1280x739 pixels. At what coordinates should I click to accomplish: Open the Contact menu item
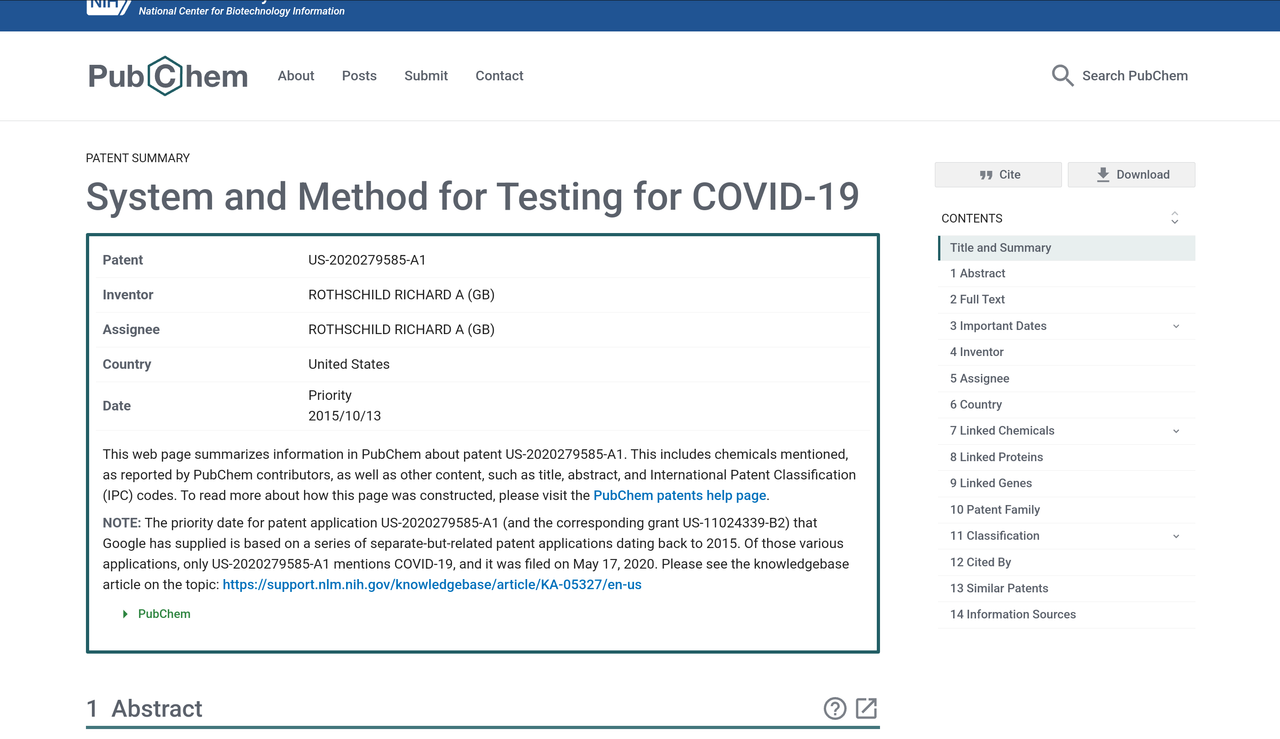(499, 76)
